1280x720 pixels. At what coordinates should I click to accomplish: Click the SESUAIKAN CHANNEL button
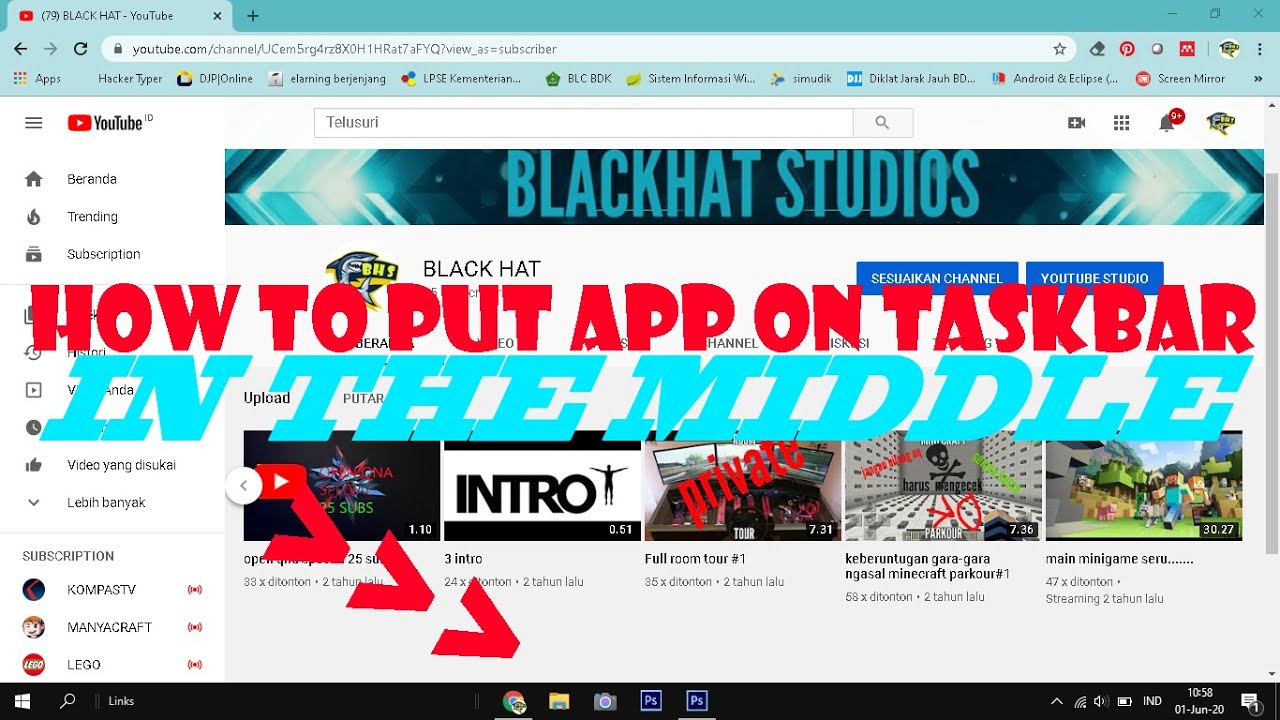pyautogui.click(x=937, y=278)
